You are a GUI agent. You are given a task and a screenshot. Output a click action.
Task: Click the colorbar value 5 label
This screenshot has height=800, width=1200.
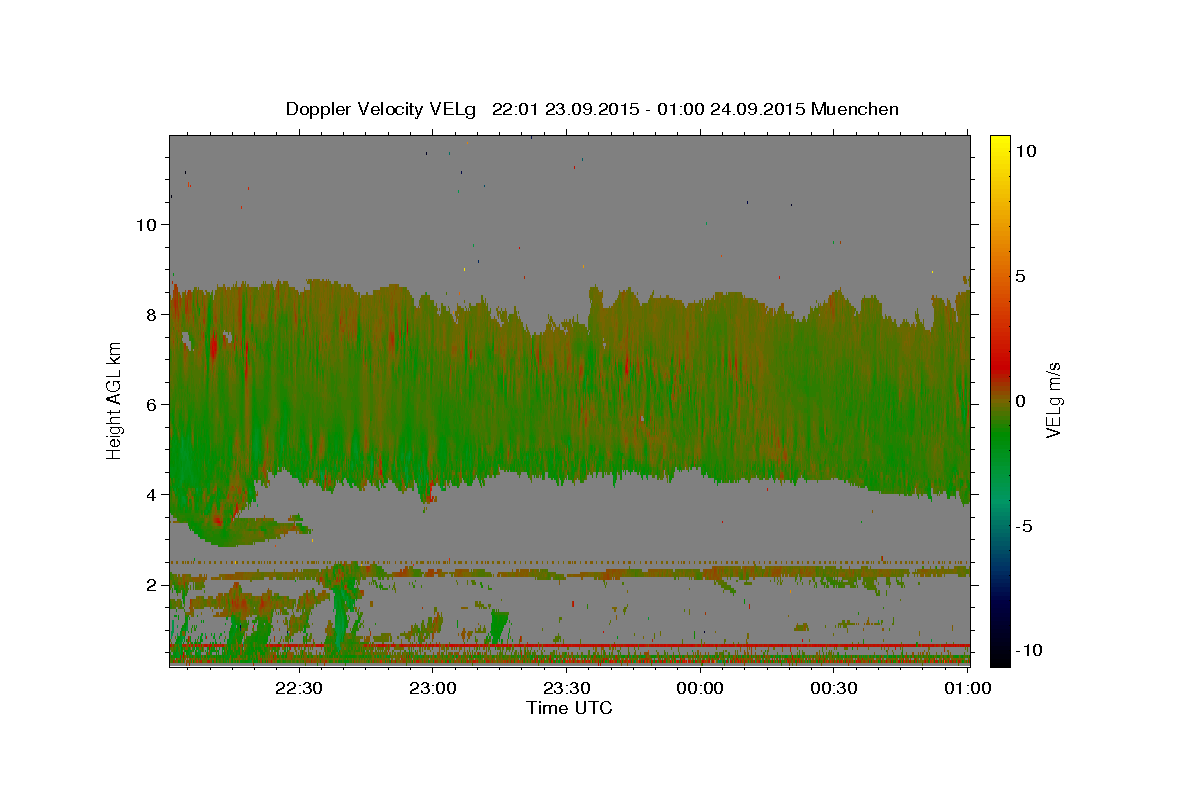tap(1020, 275)
